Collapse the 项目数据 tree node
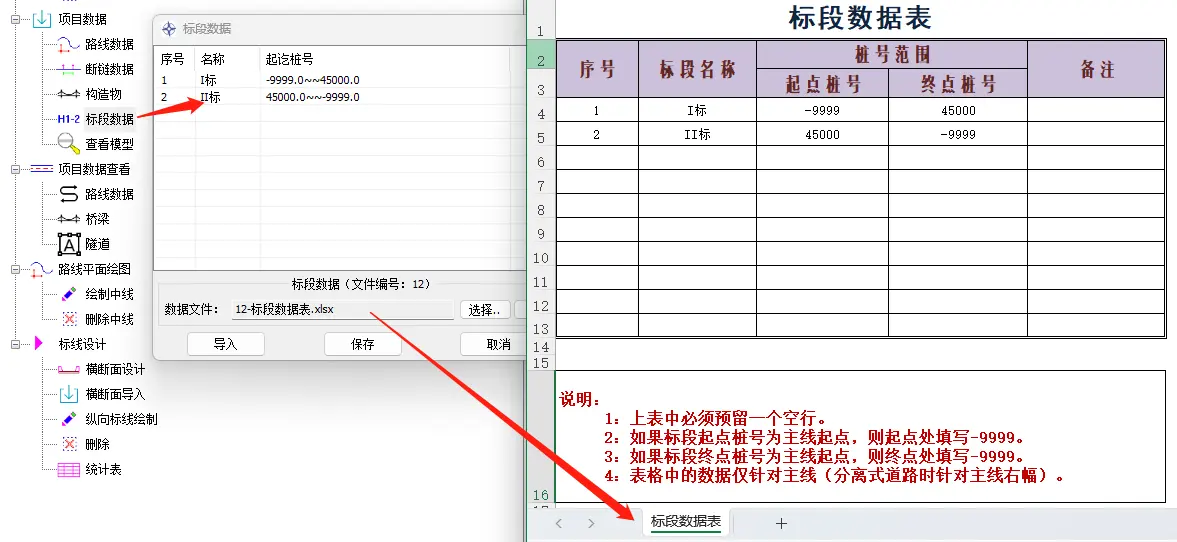The image size is (1177, 542). 17,19
